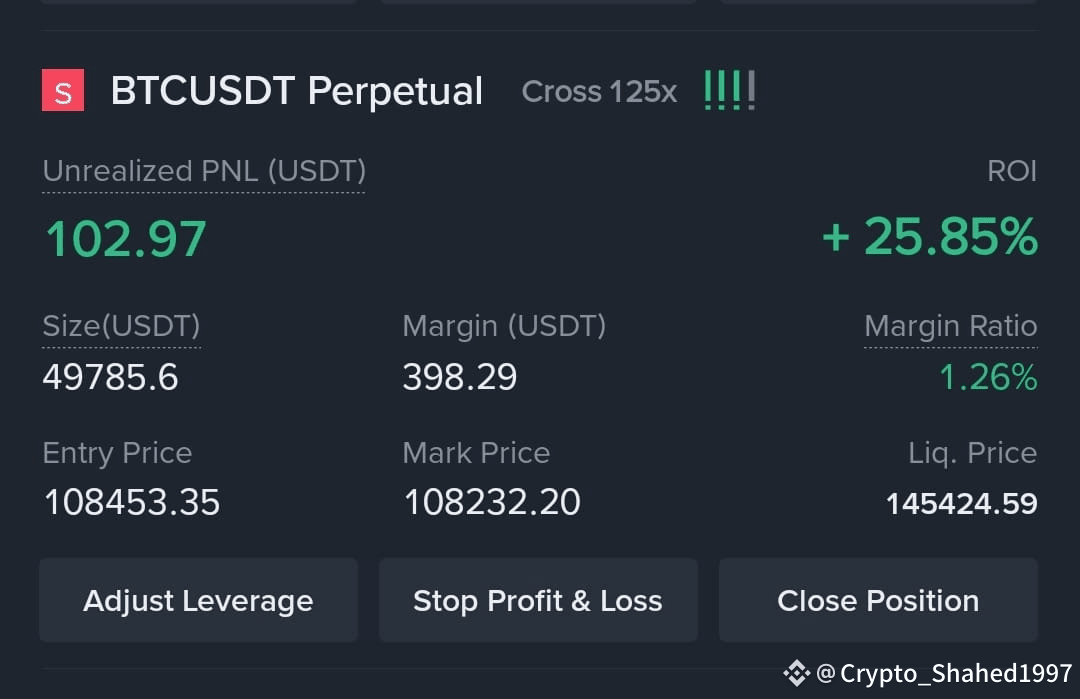Click the +25.85% ROI value
Viewport: 1080px width, 699px height.
click(930, 237)
